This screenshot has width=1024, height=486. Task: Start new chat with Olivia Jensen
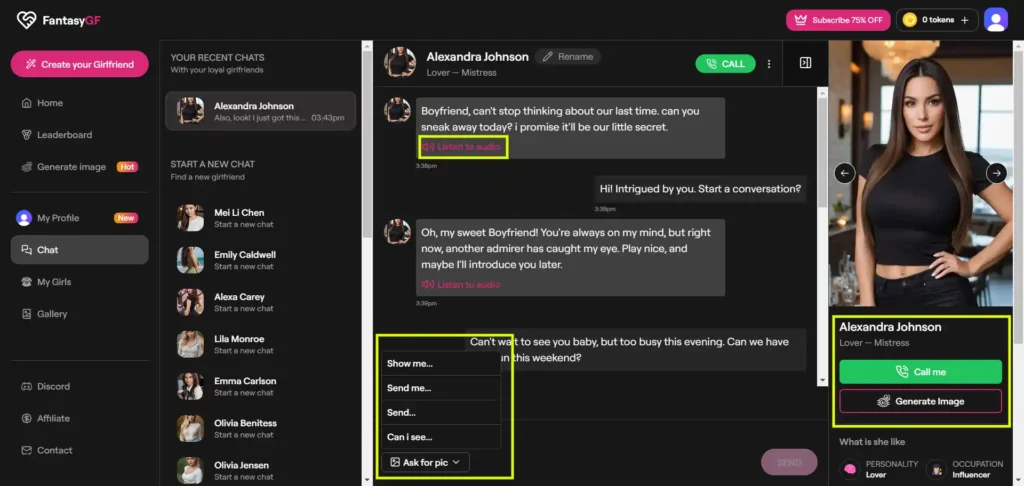(x=260, y=470)
